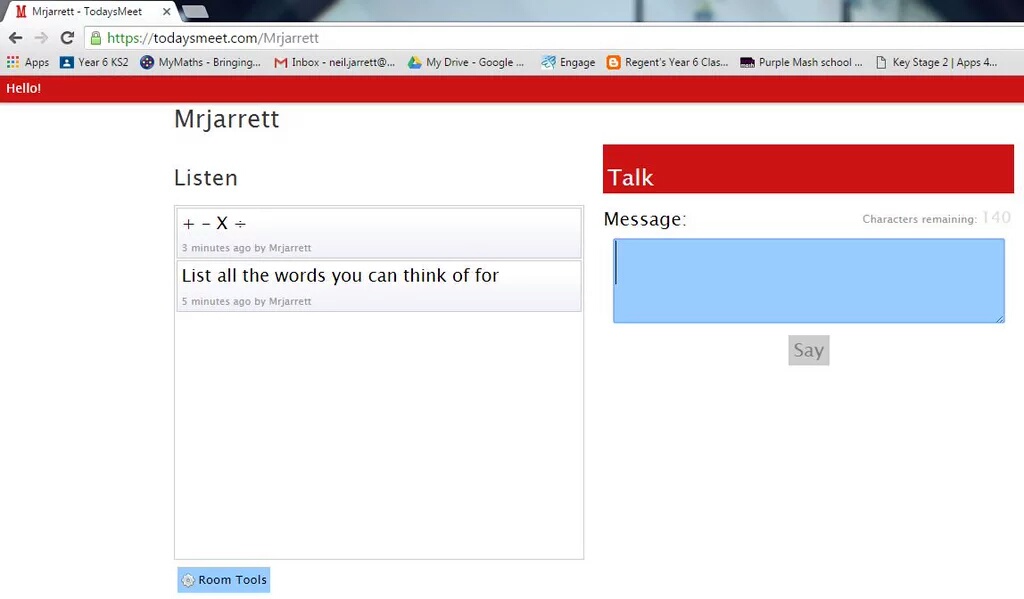Image resolution: width=1024 pixels, height=599 pixels.
Task: Open Room Tools
Action: tap(224, 580)
